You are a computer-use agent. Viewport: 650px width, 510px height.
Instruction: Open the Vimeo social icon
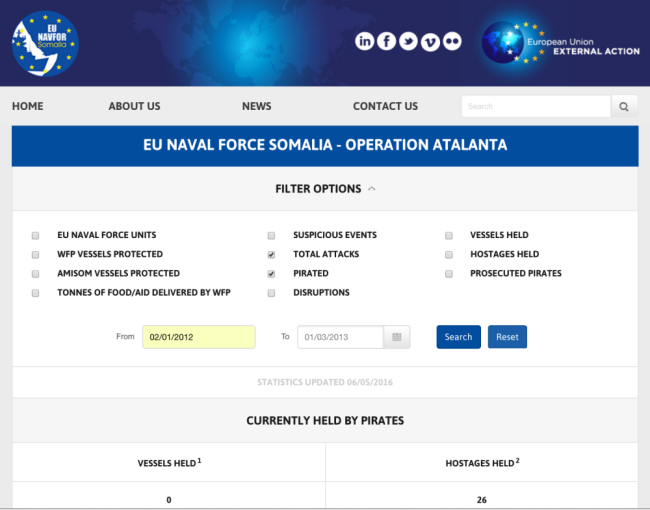point(430,42)
